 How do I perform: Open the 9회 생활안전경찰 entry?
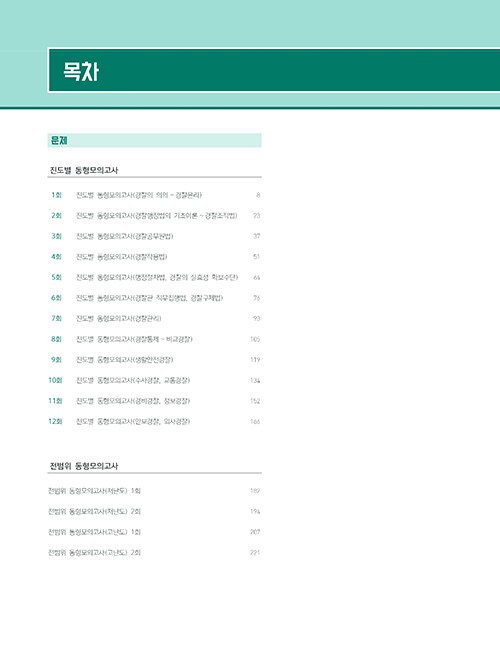click(x=154, y=359)
